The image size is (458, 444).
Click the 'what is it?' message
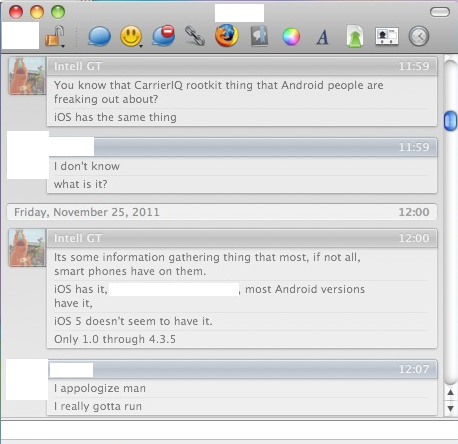coord(80,184)
